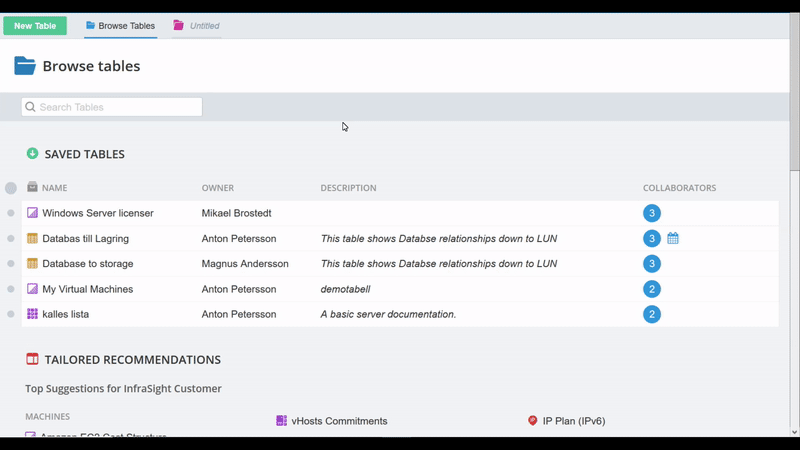Open the My Virtual Machines table
The height and width of the screenshot is (450, 800).
[88, 289]
